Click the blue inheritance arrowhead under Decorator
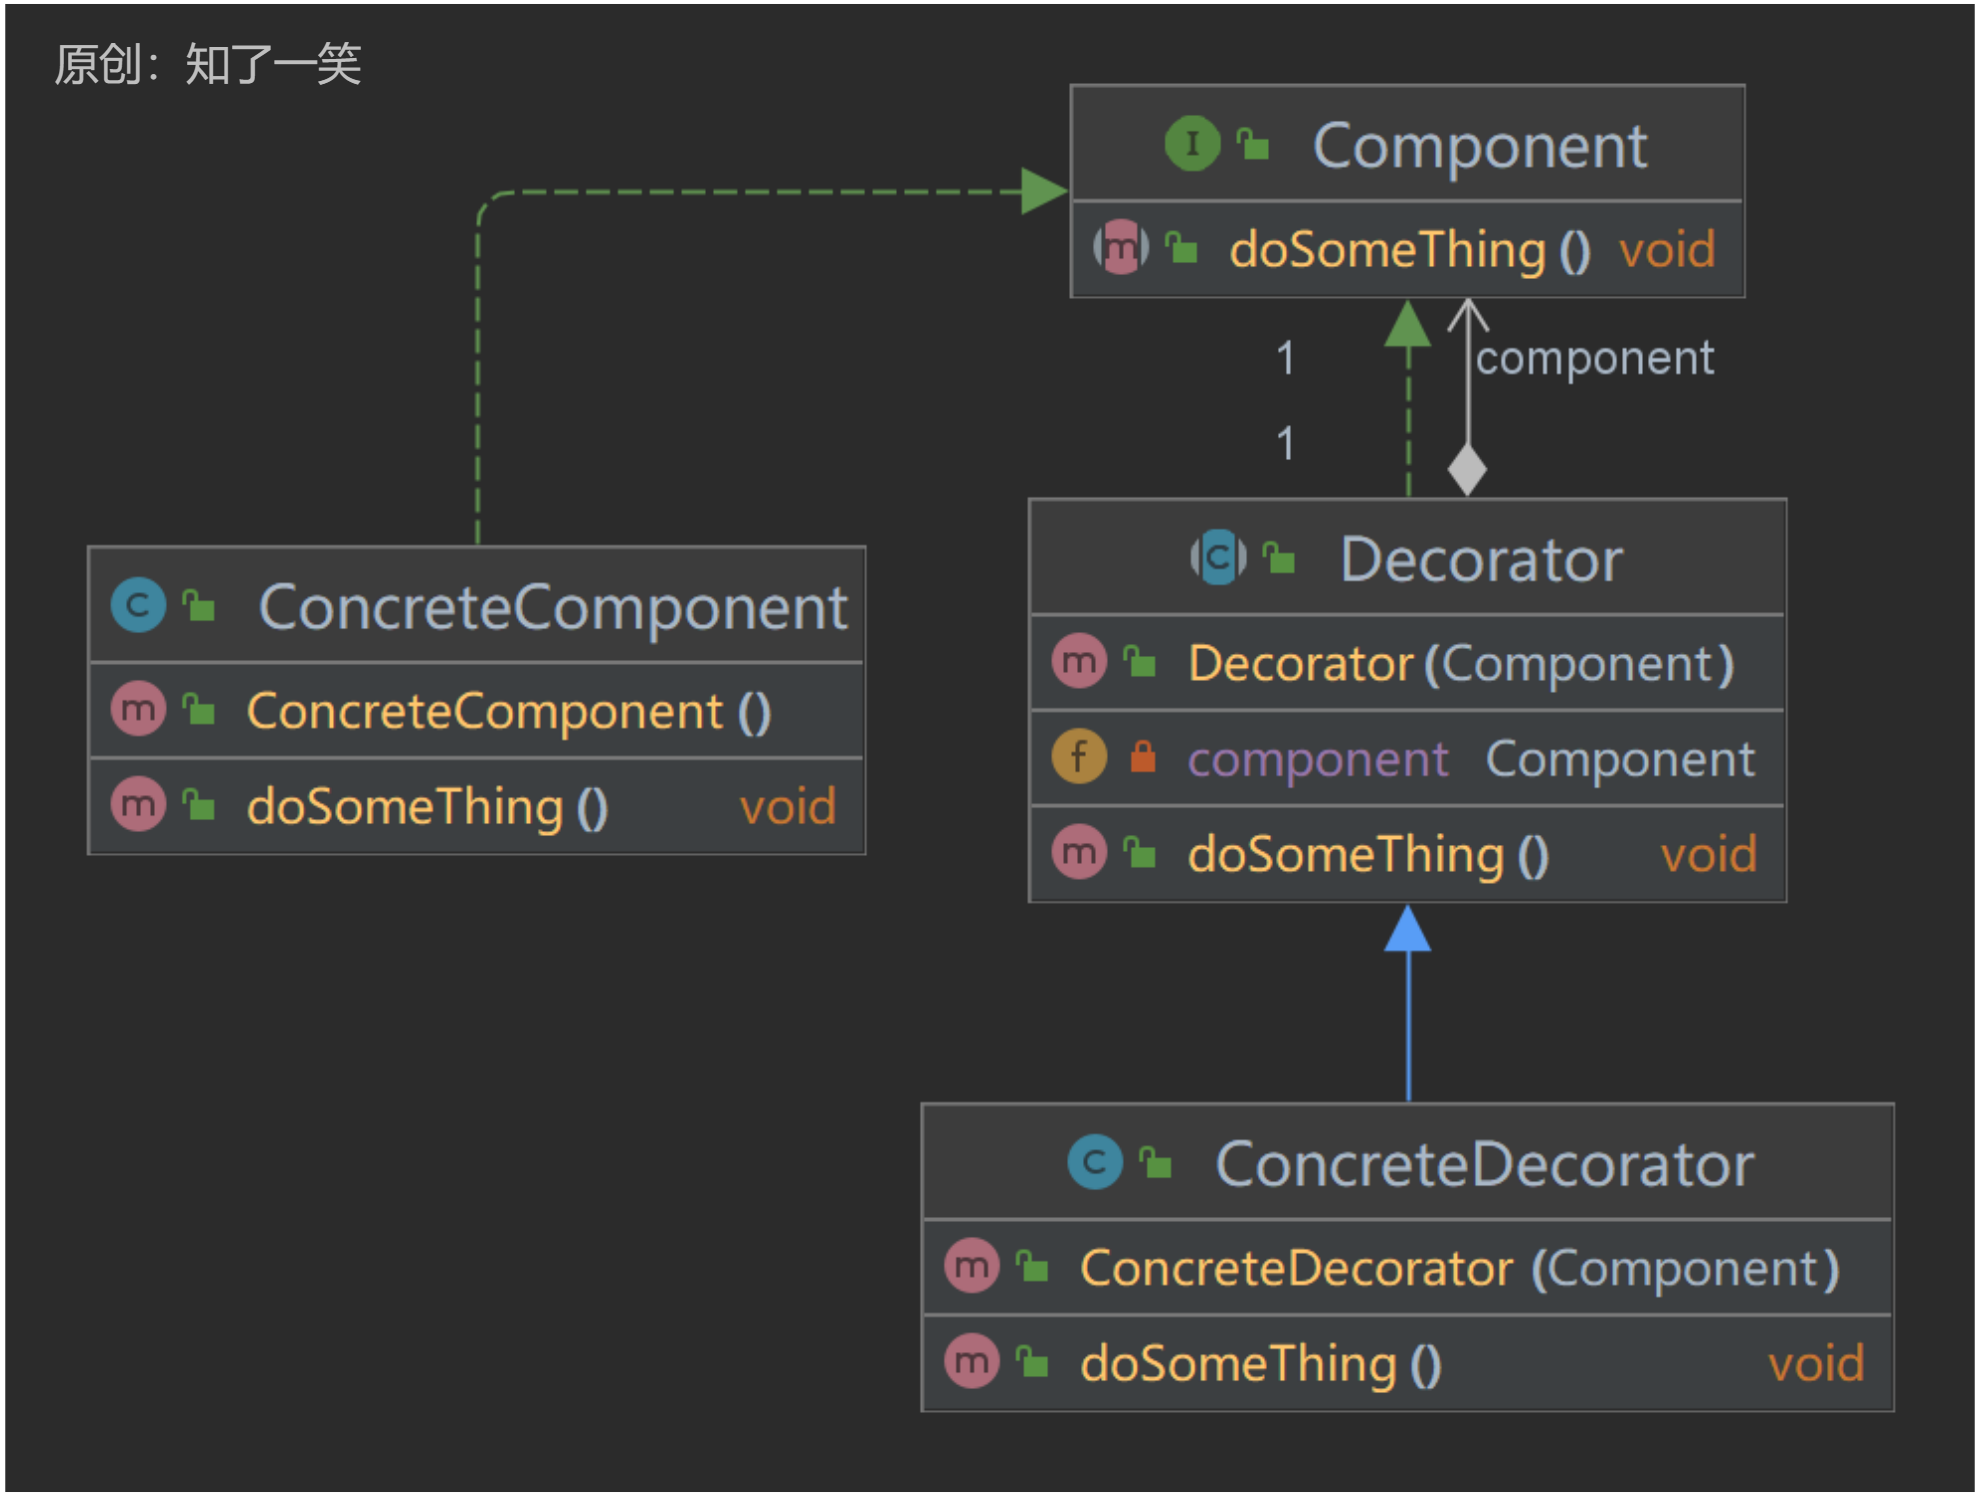The width and height of the screenshot is (1980, 1496). pyautogui.click(x=1408, y=929)
